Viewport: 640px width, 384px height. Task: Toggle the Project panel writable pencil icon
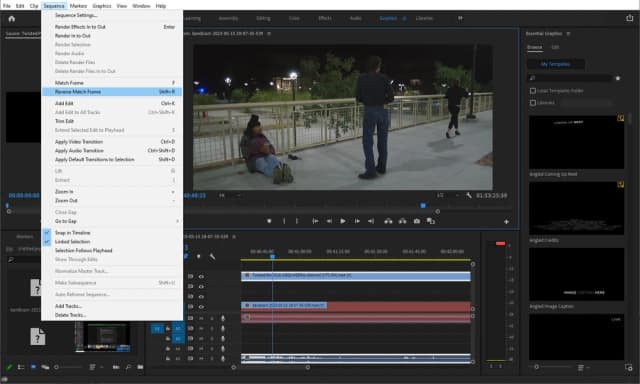9,367
